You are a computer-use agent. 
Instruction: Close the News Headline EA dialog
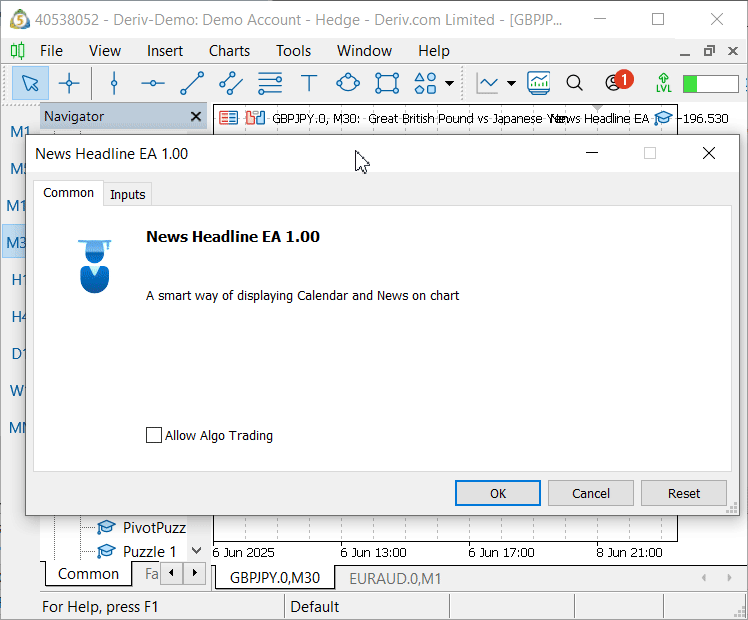[x=709, y=153]
